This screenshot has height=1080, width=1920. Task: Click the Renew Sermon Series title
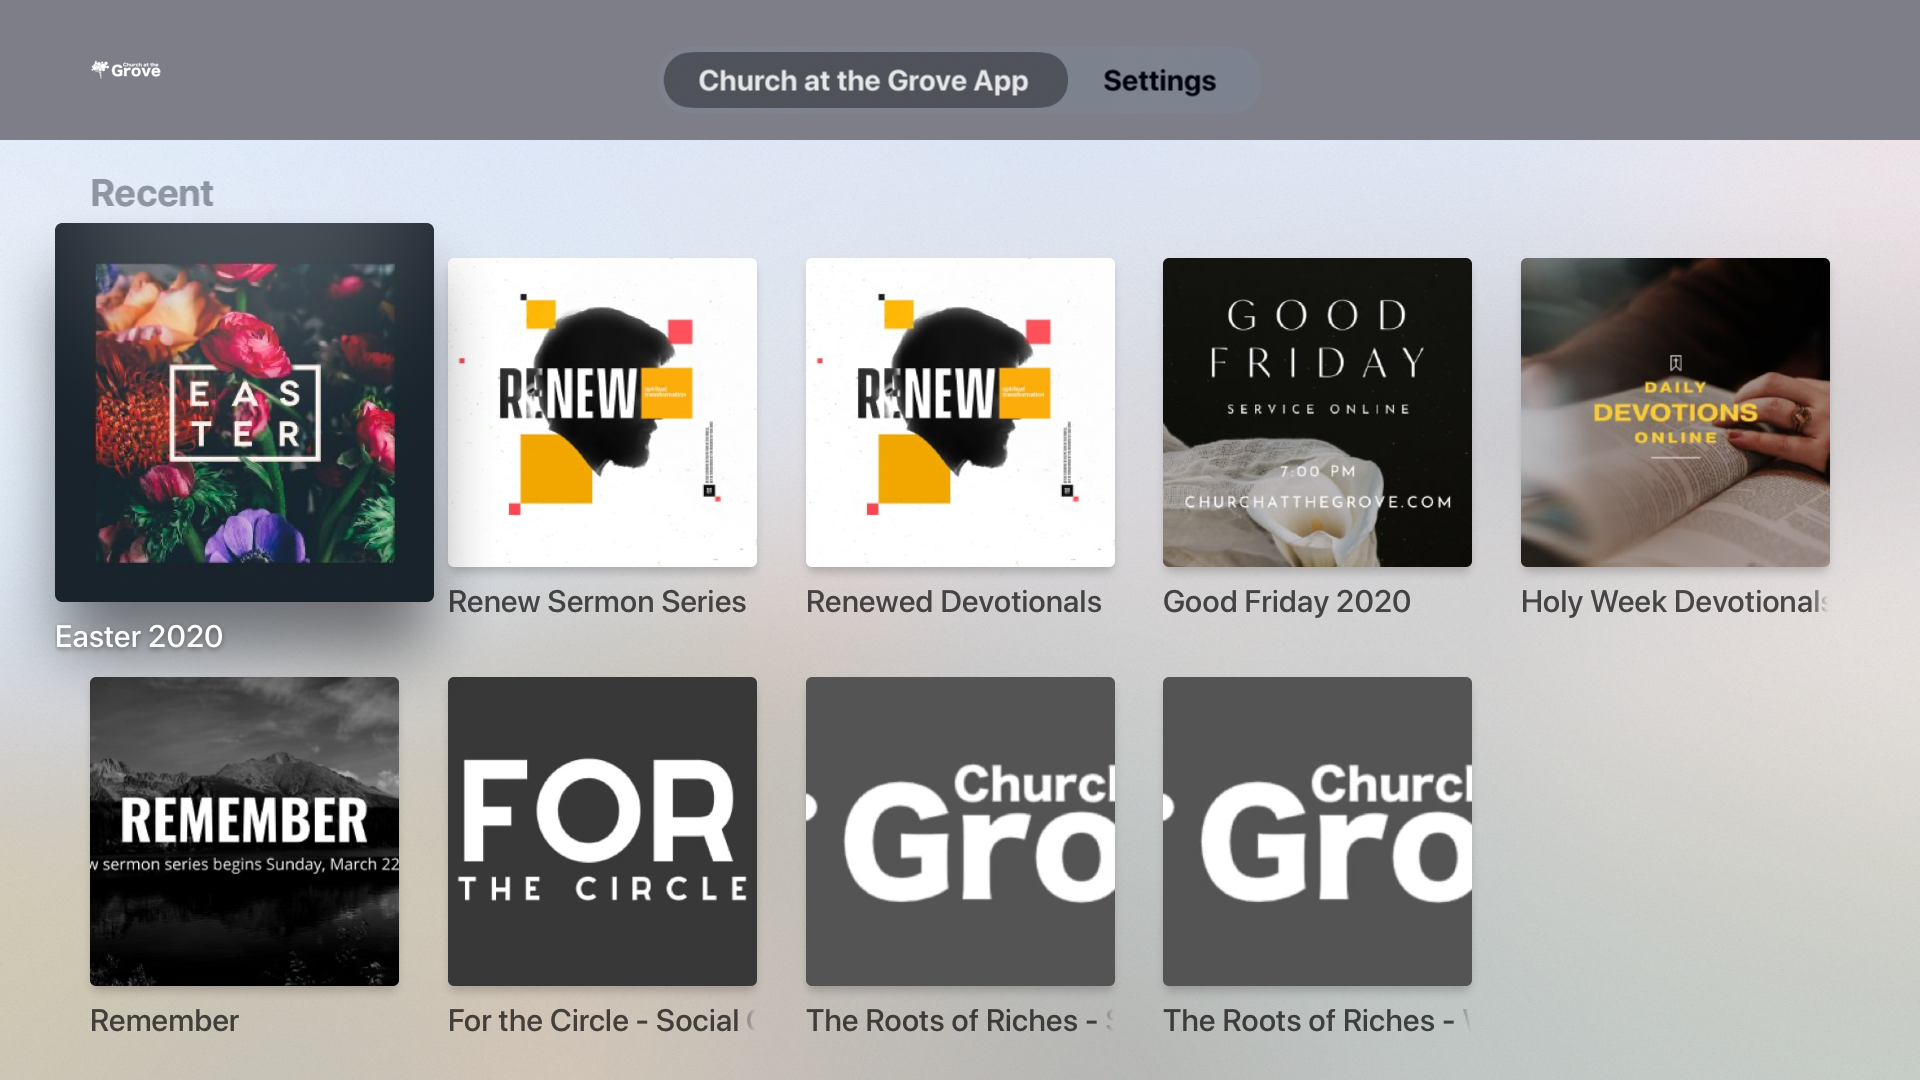[x=597, y=601]
